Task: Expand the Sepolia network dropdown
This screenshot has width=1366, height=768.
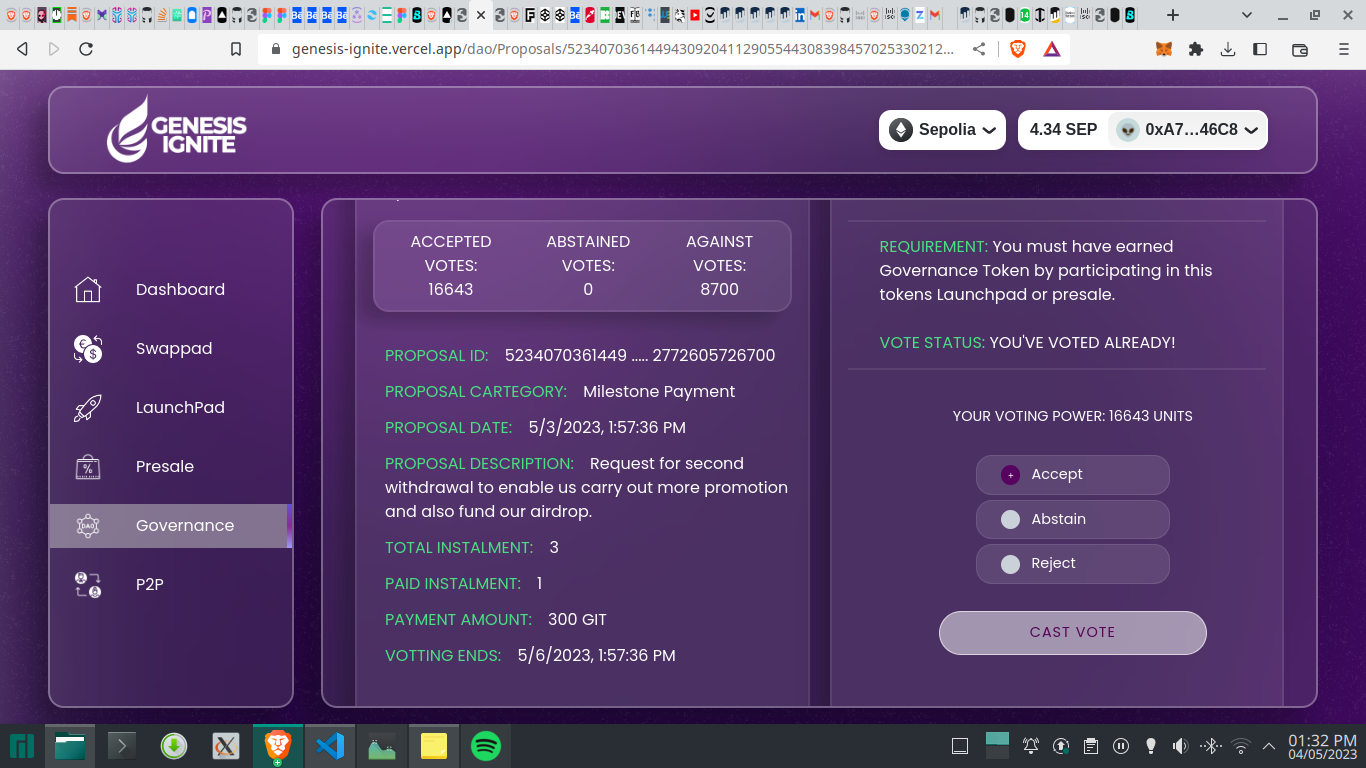Action: [x=942, y=130]
